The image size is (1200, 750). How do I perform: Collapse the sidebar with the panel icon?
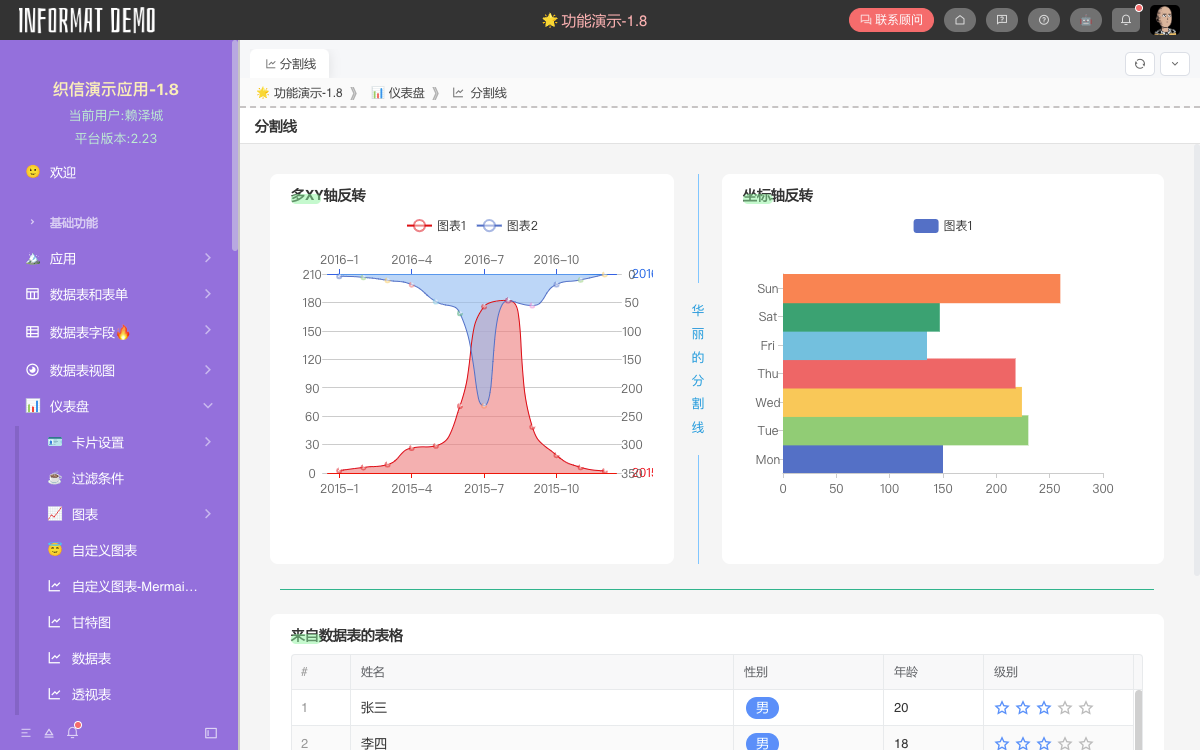pyautogui.click(x=210, y=733)
